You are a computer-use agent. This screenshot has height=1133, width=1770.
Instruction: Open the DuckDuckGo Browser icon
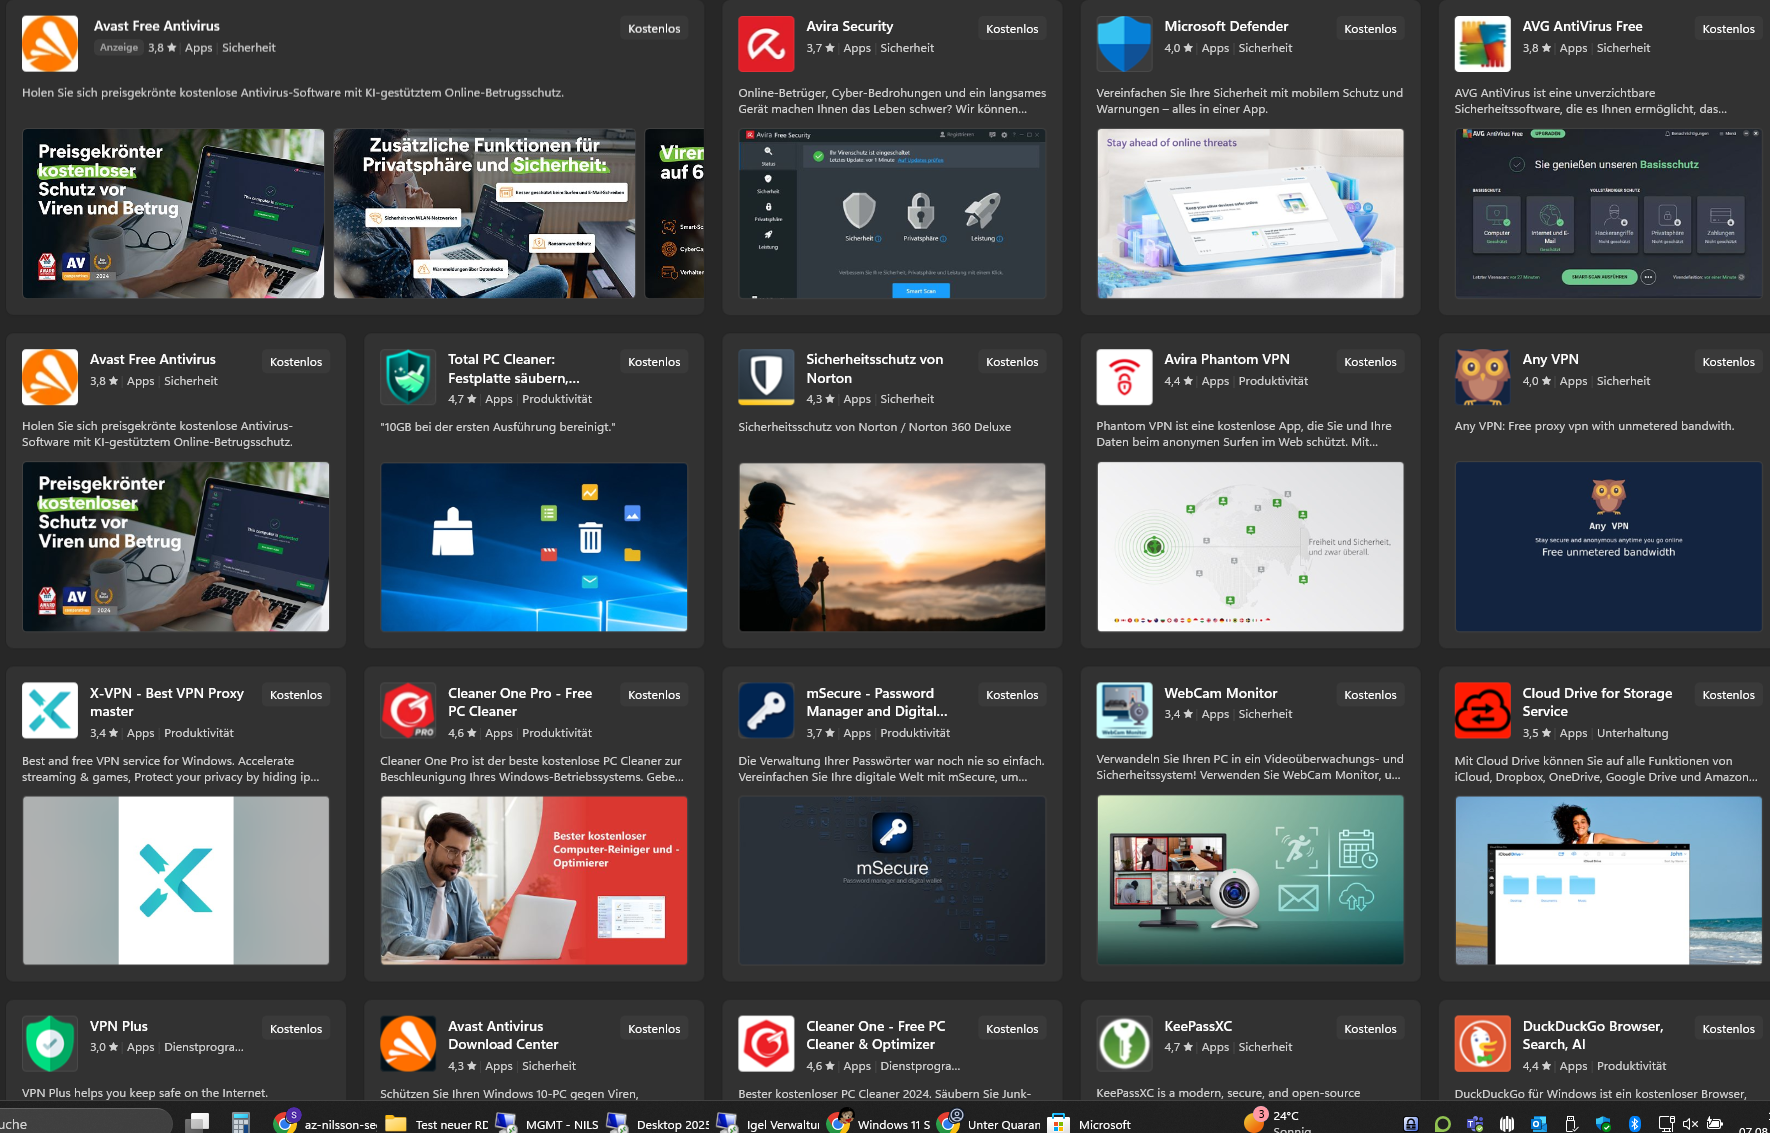coord(1482,1043)
